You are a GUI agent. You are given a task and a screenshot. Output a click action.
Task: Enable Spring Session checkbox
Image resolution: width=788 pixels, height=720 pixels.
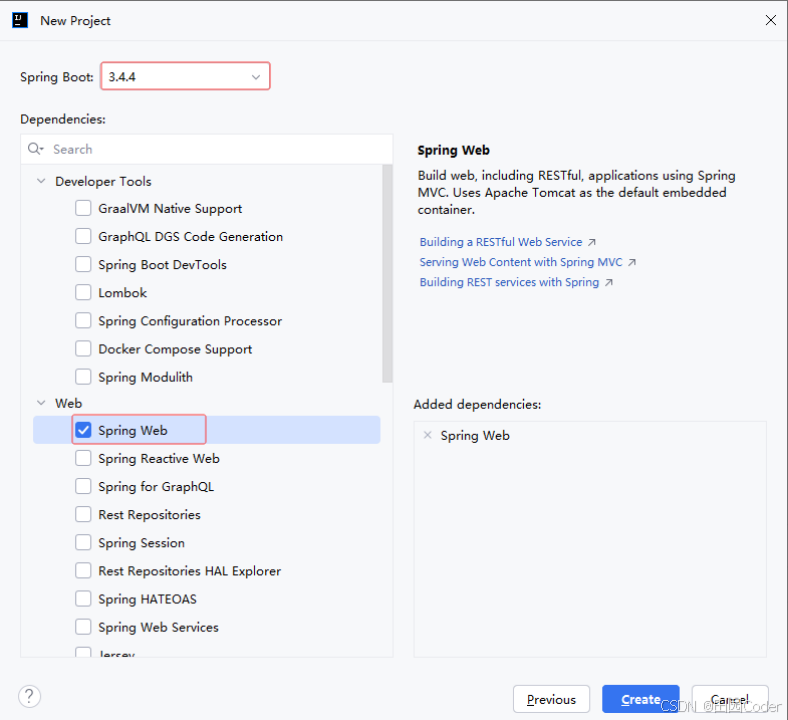click(x=83, y=543)
